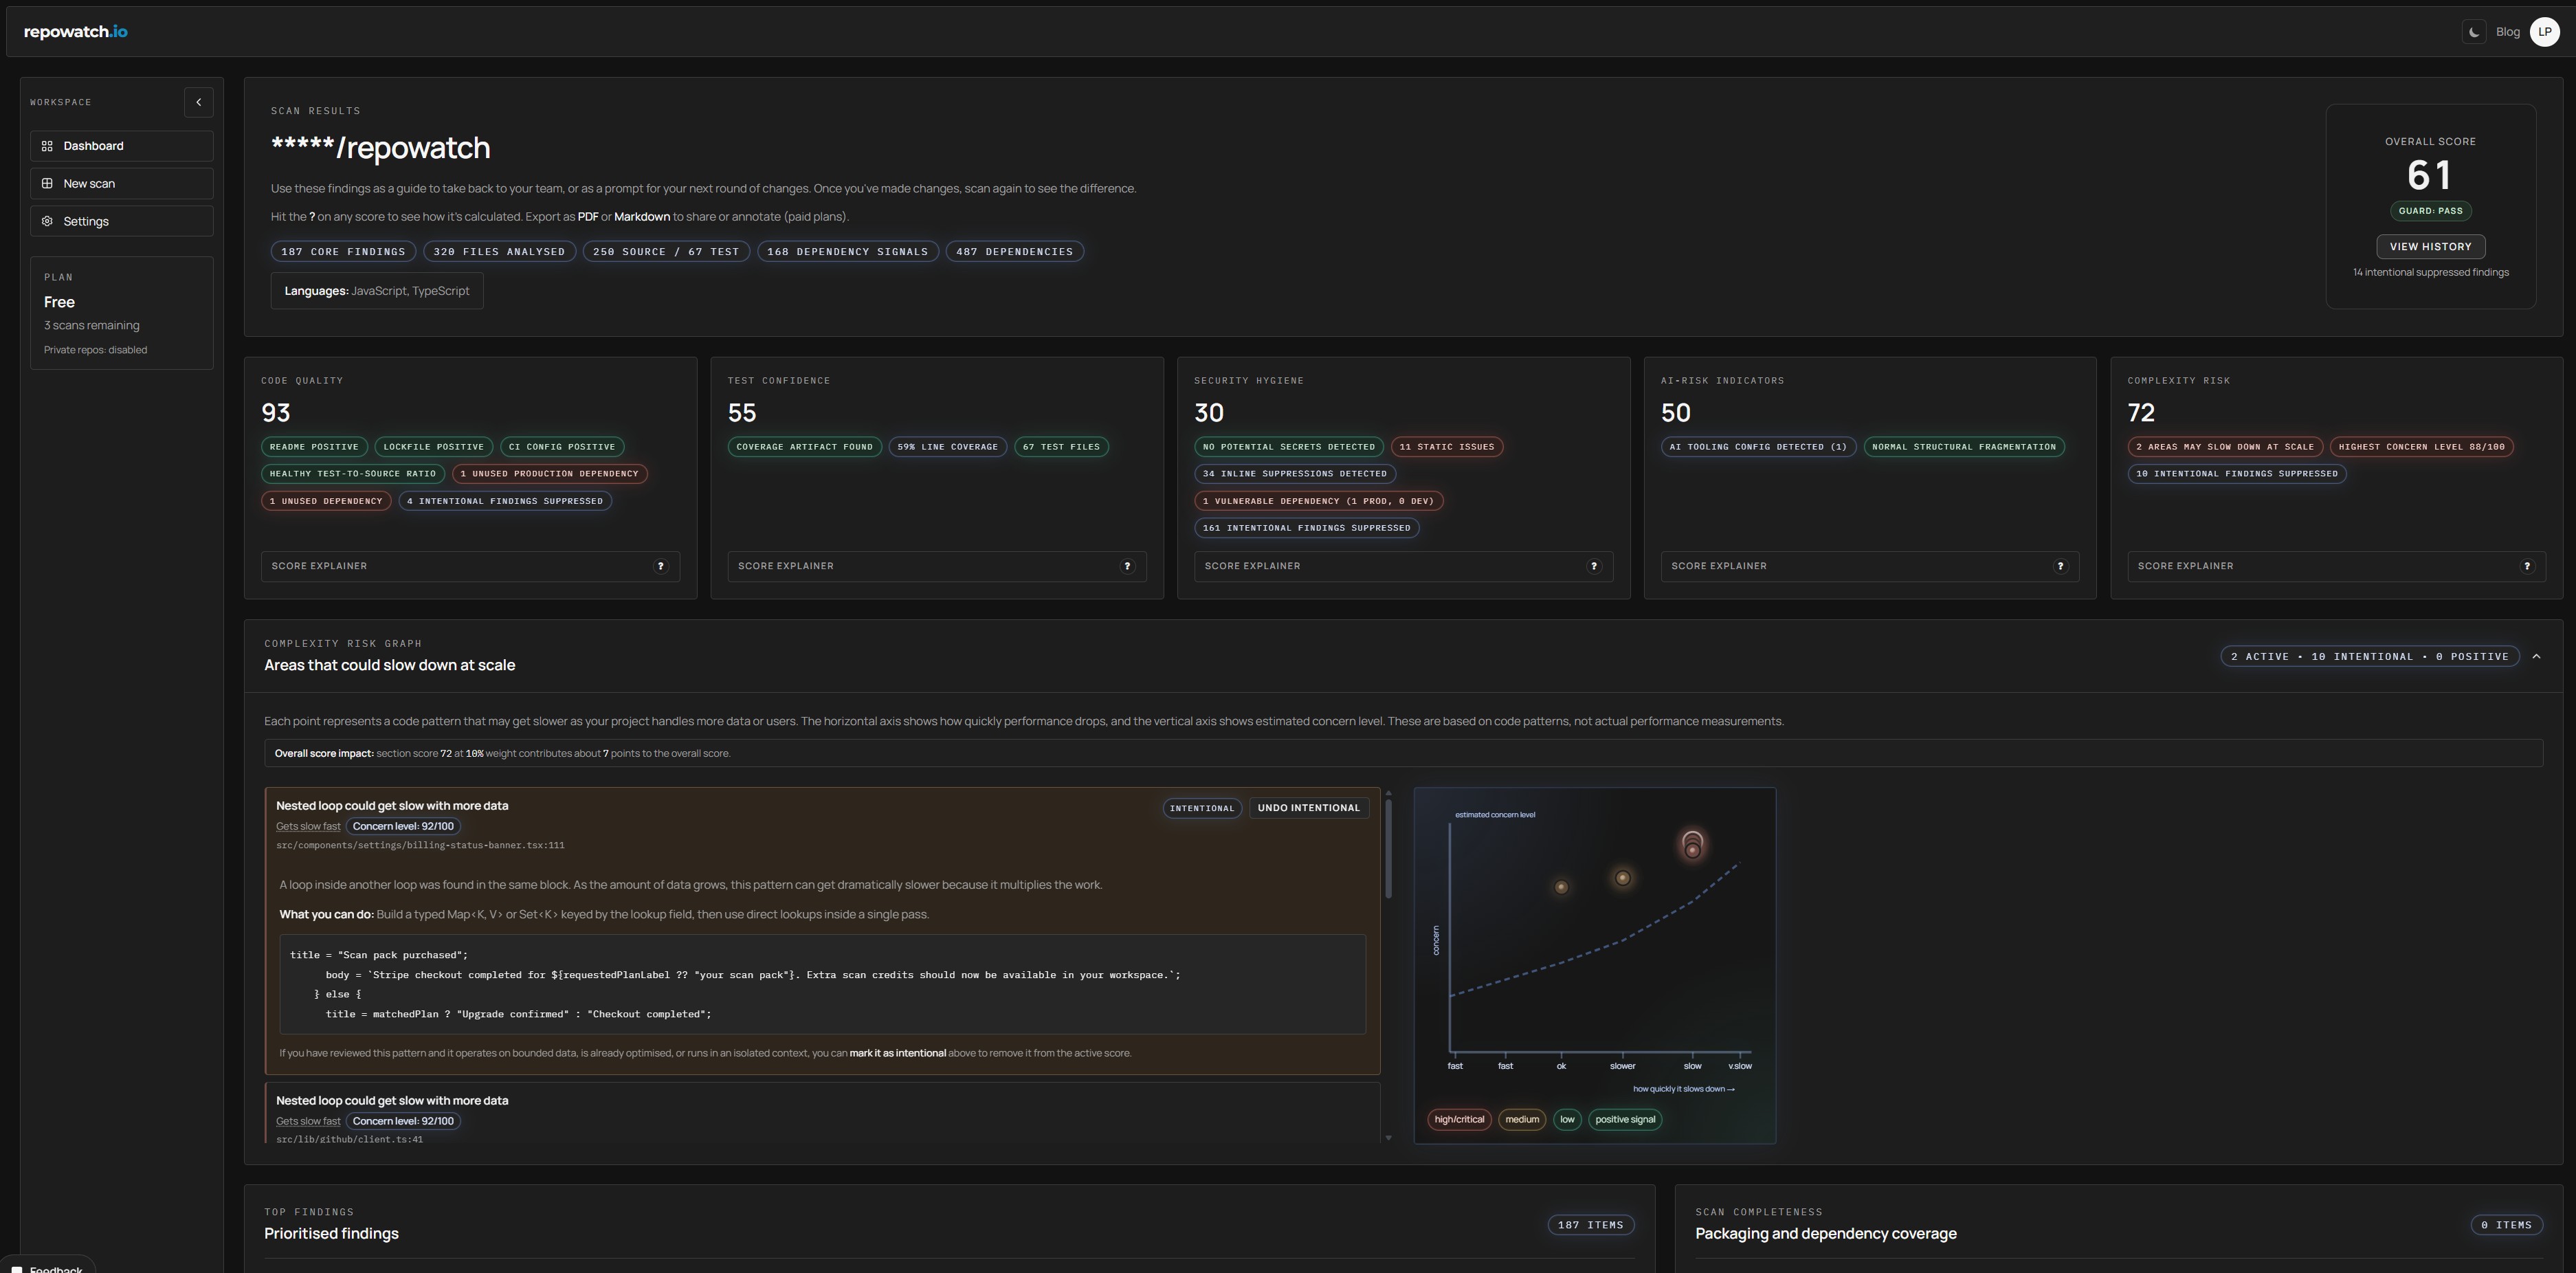
Task: Click the Languages: JavaScript, TypeScript box
Action: [376, 291]
